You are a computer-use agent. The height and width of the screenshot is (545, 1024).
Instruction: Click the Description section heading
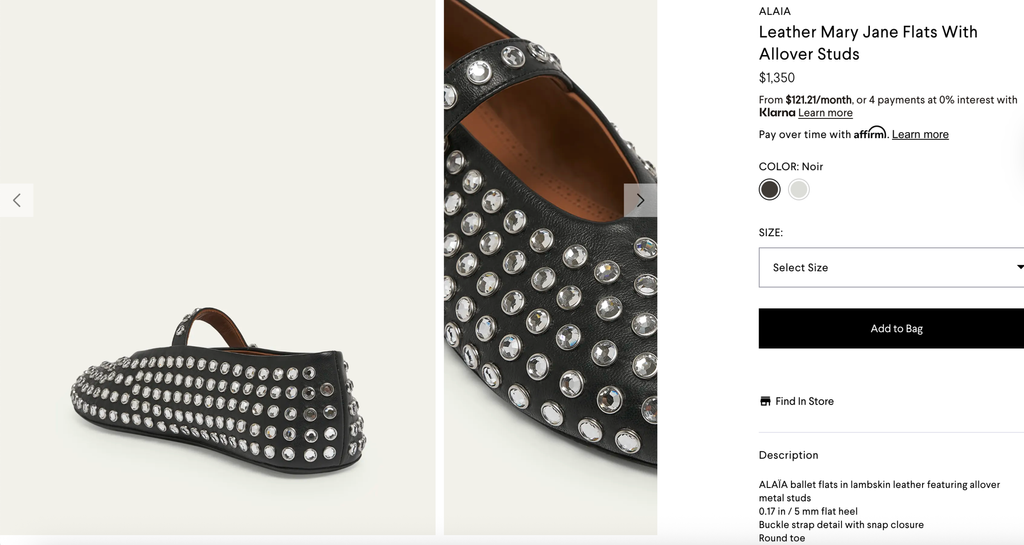[788, 455]
